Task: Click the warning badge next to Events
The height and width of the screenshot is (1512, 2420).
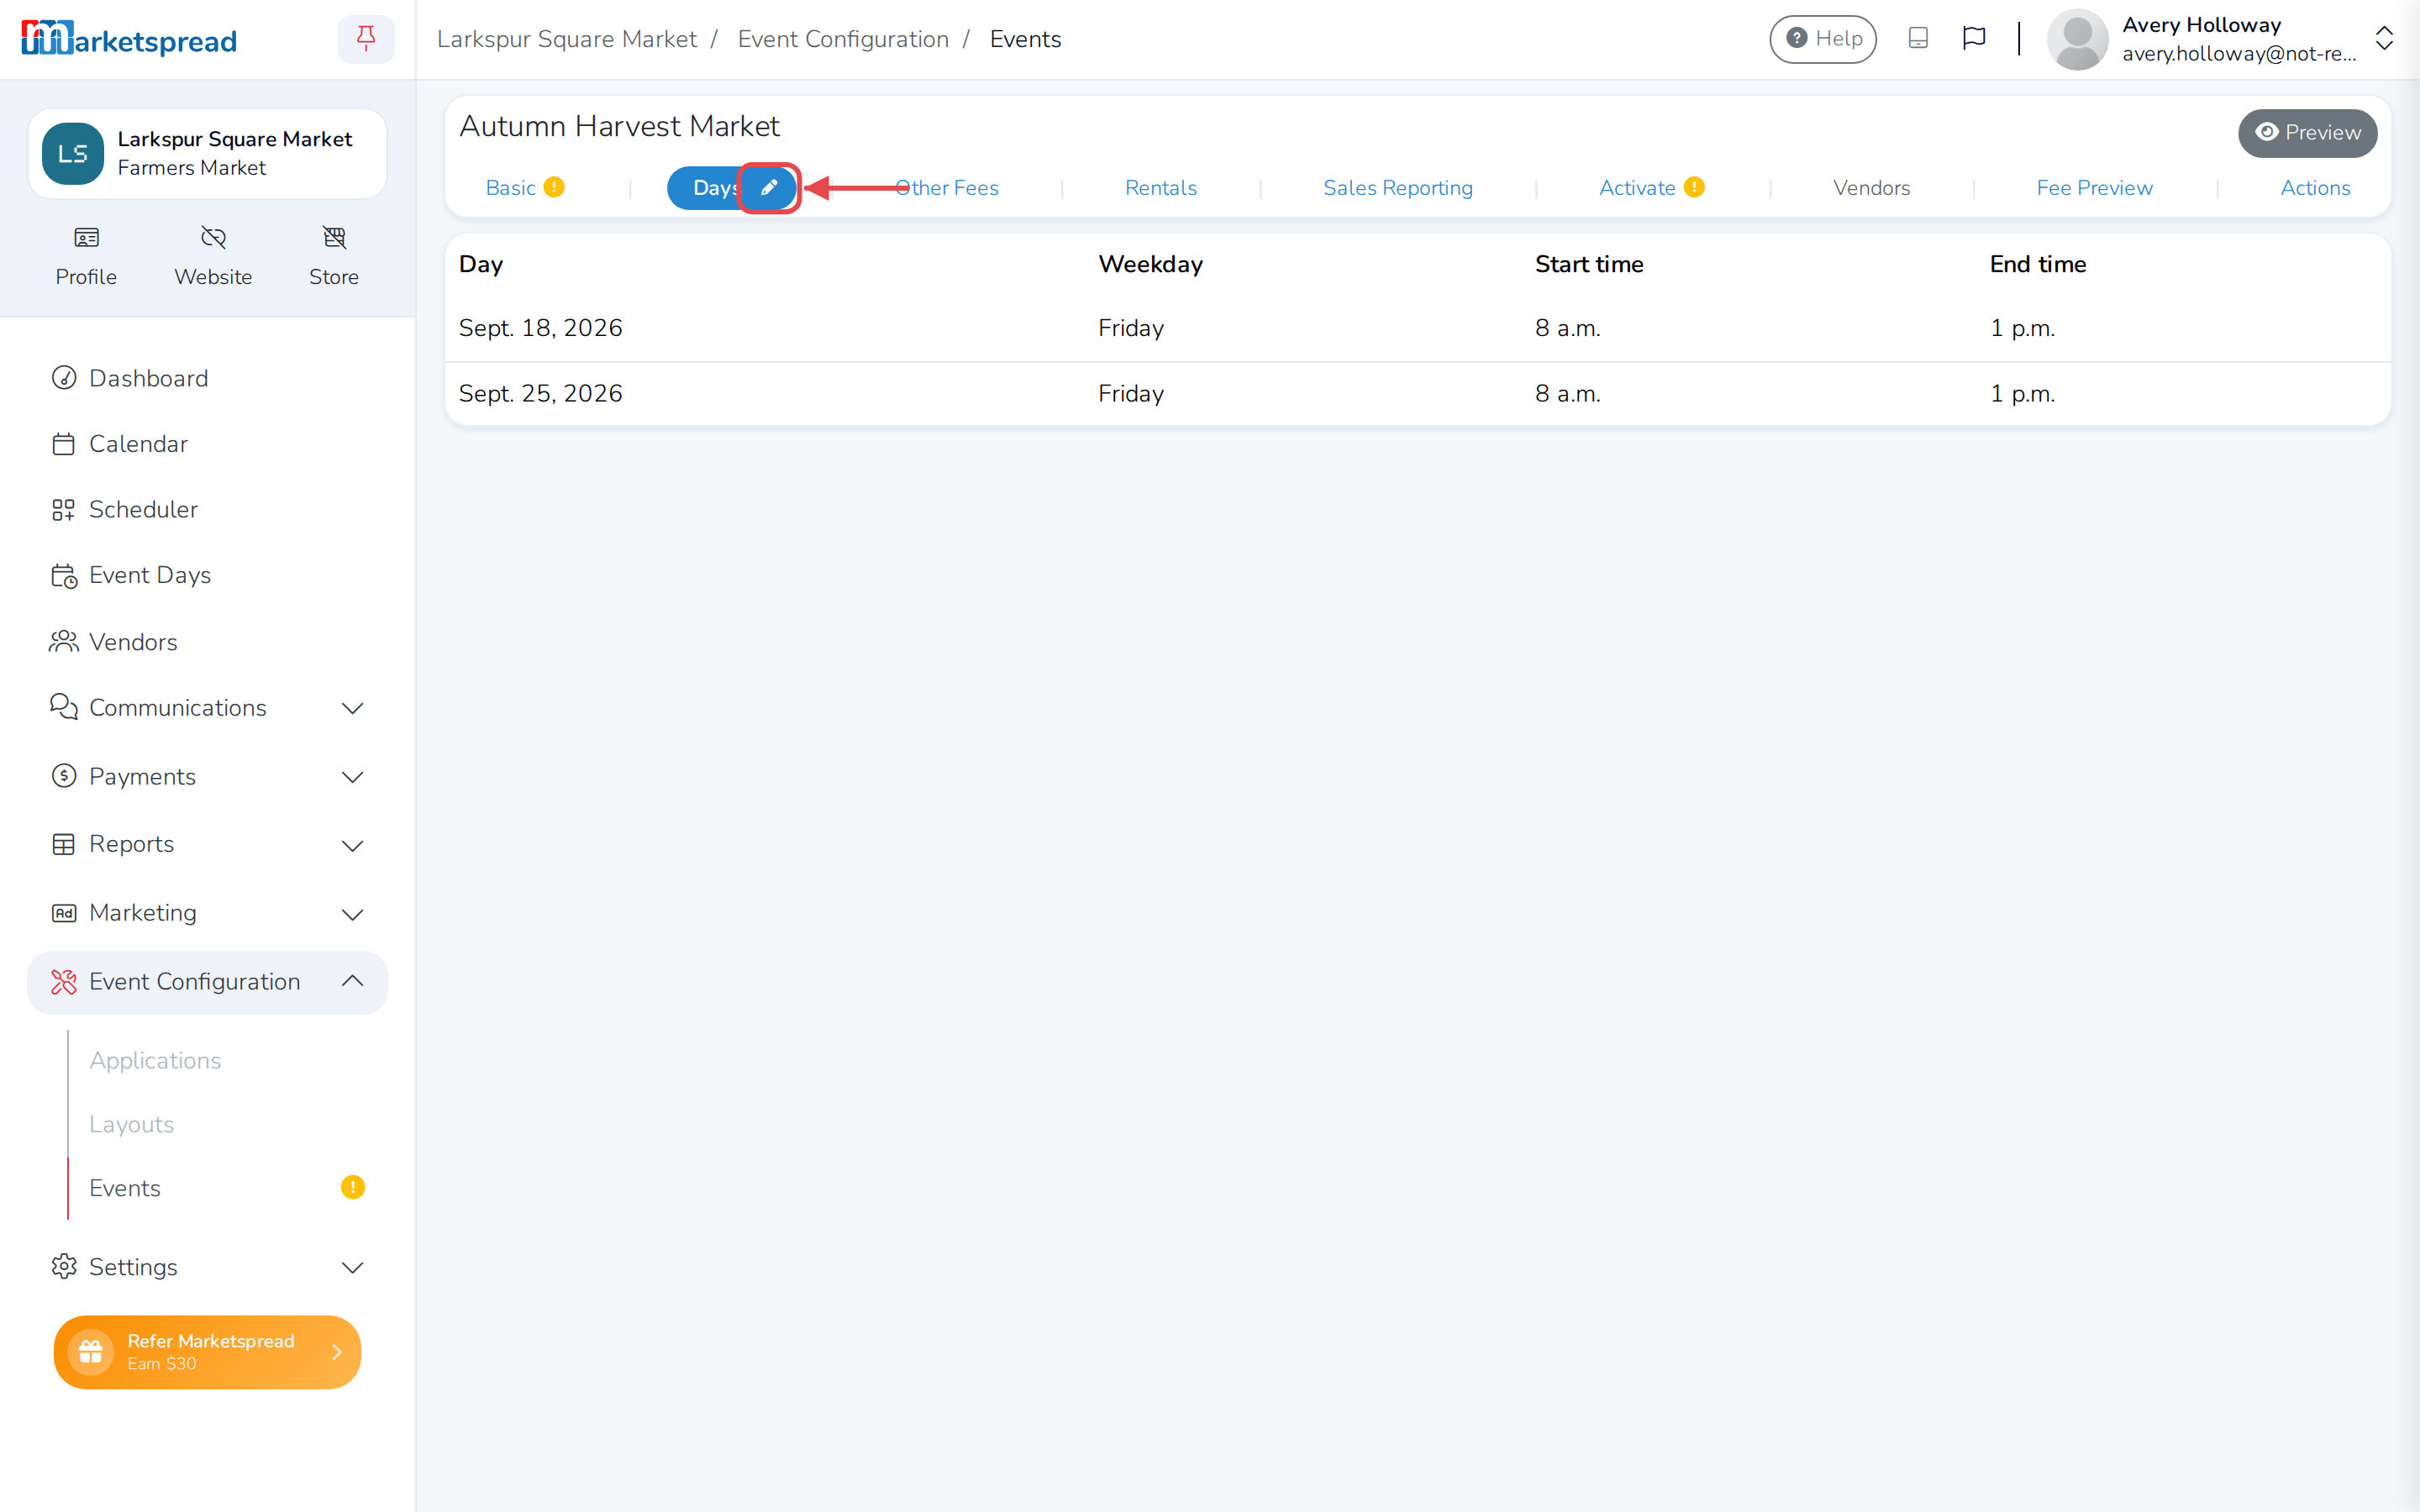Action: 353,1187
